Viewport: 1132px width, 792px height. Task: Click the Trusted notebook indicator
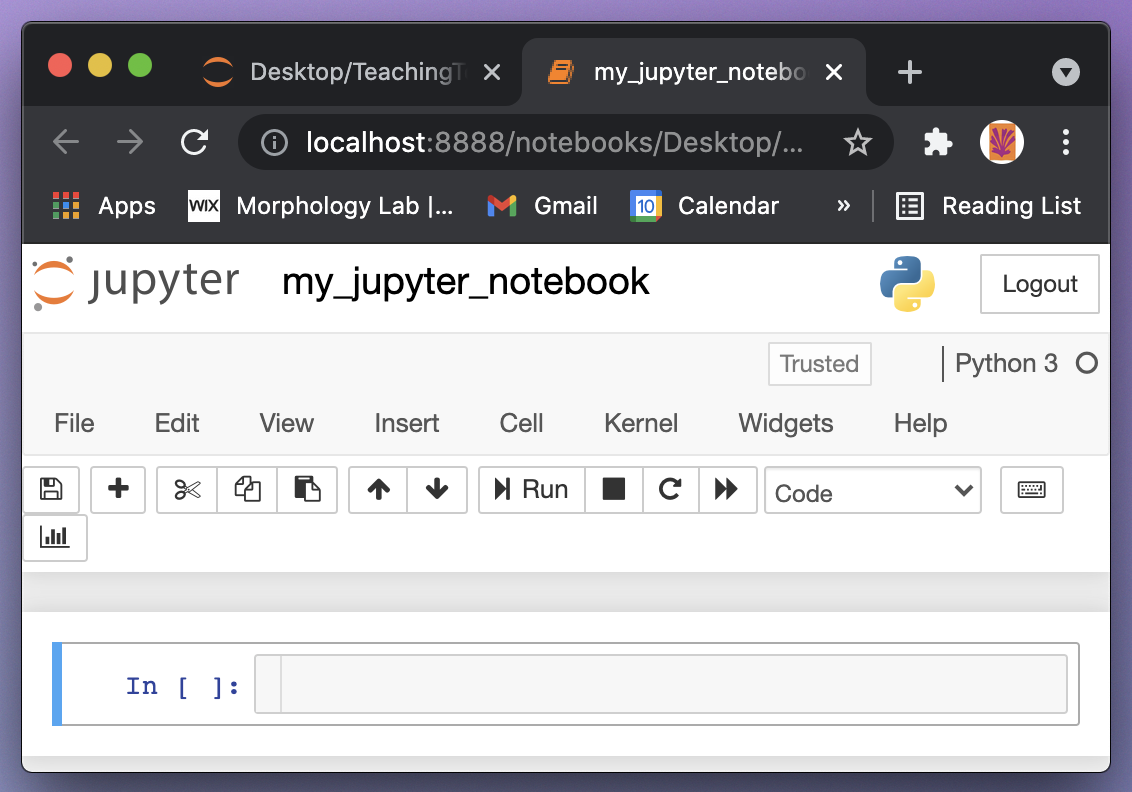(819, 364)
